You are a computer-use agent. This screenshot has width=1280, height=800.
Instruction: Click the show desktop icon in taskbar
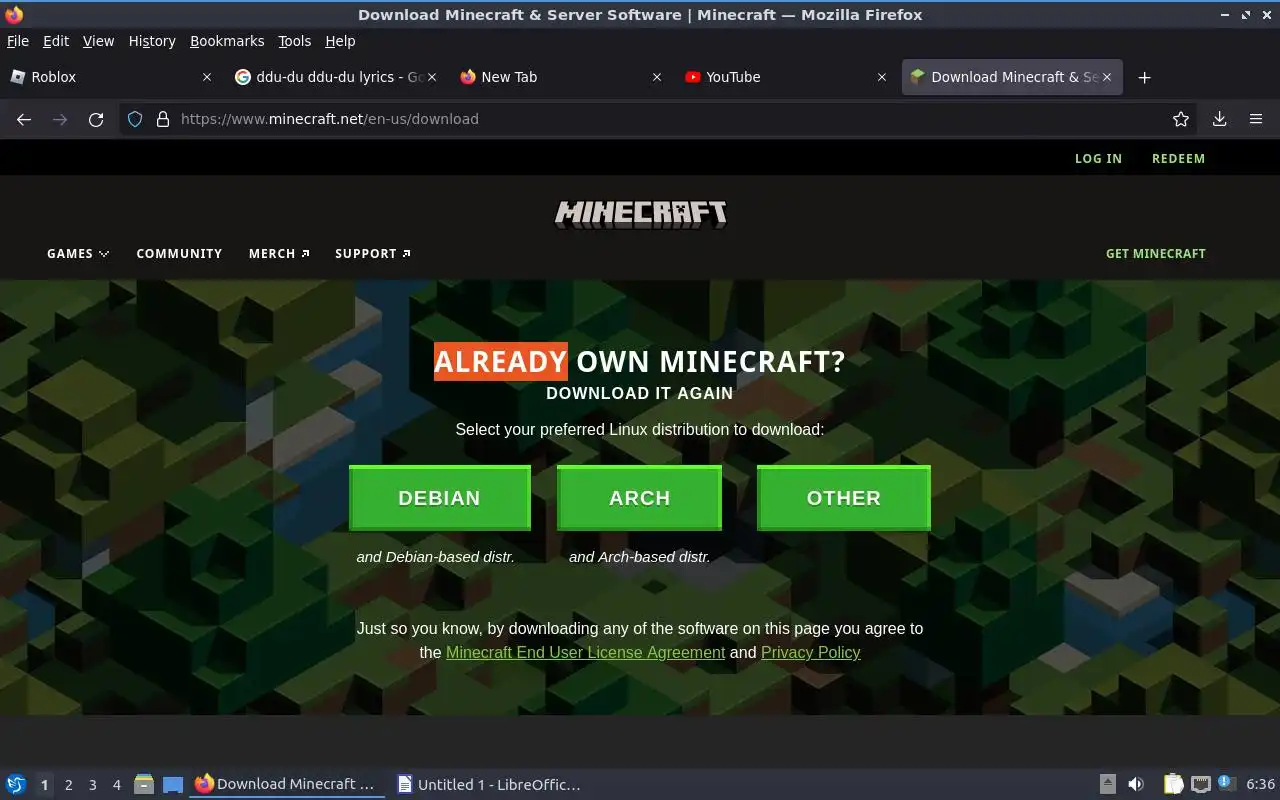173,784
